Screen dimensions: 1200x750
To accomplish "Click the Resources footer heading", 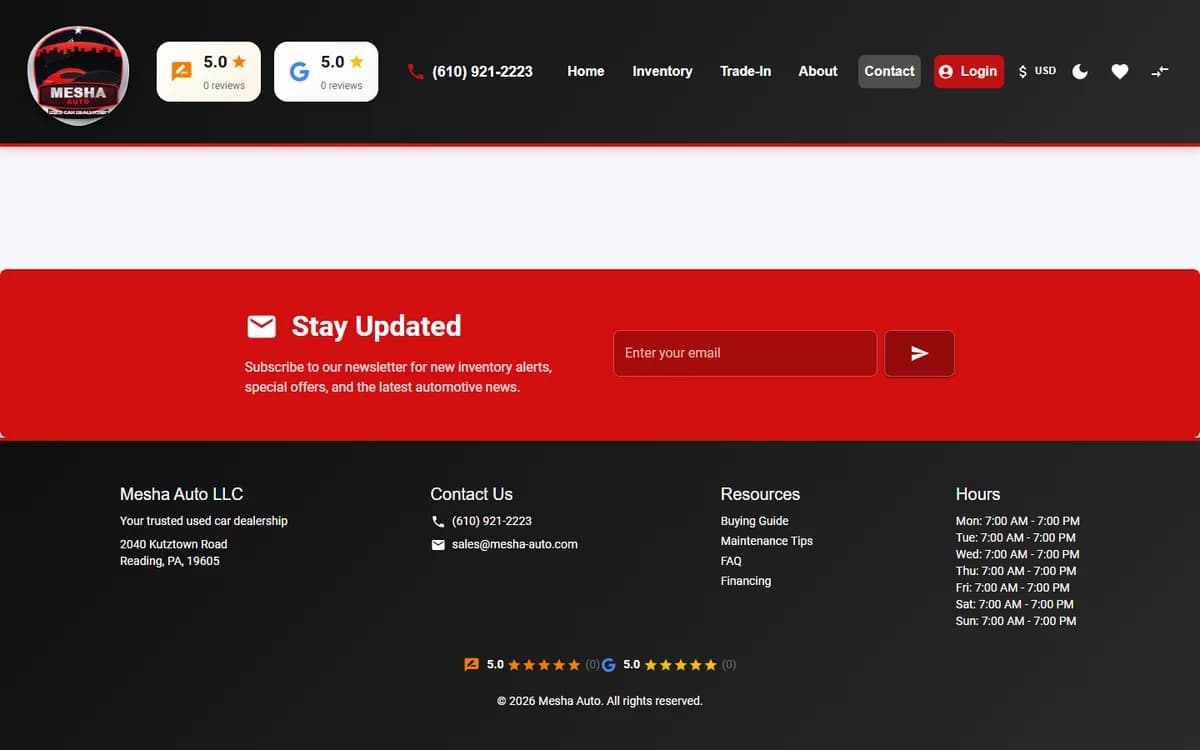I will 760,494.
